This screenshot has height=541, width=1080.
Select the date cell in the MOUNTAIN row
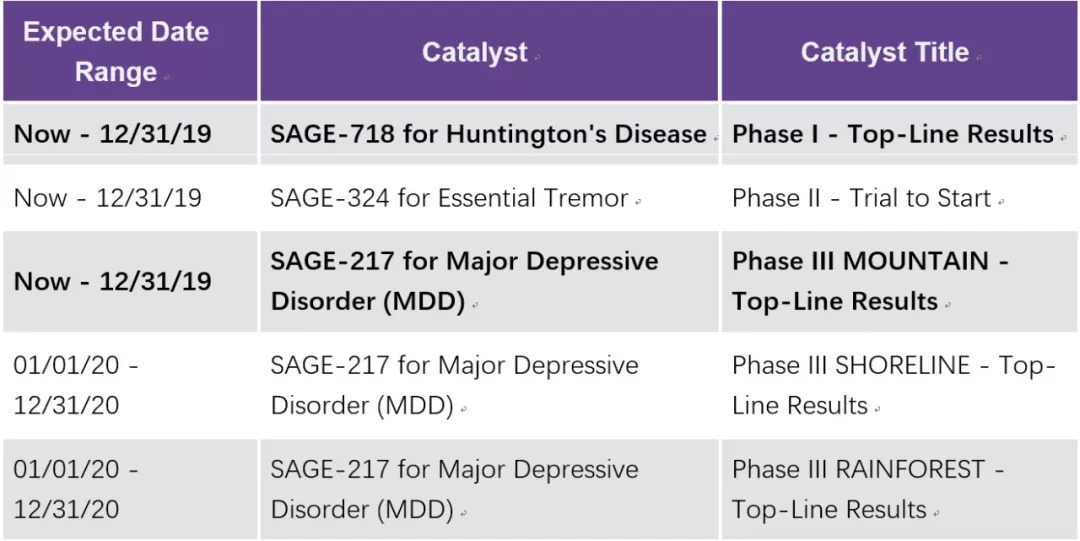tap(113, 281)
